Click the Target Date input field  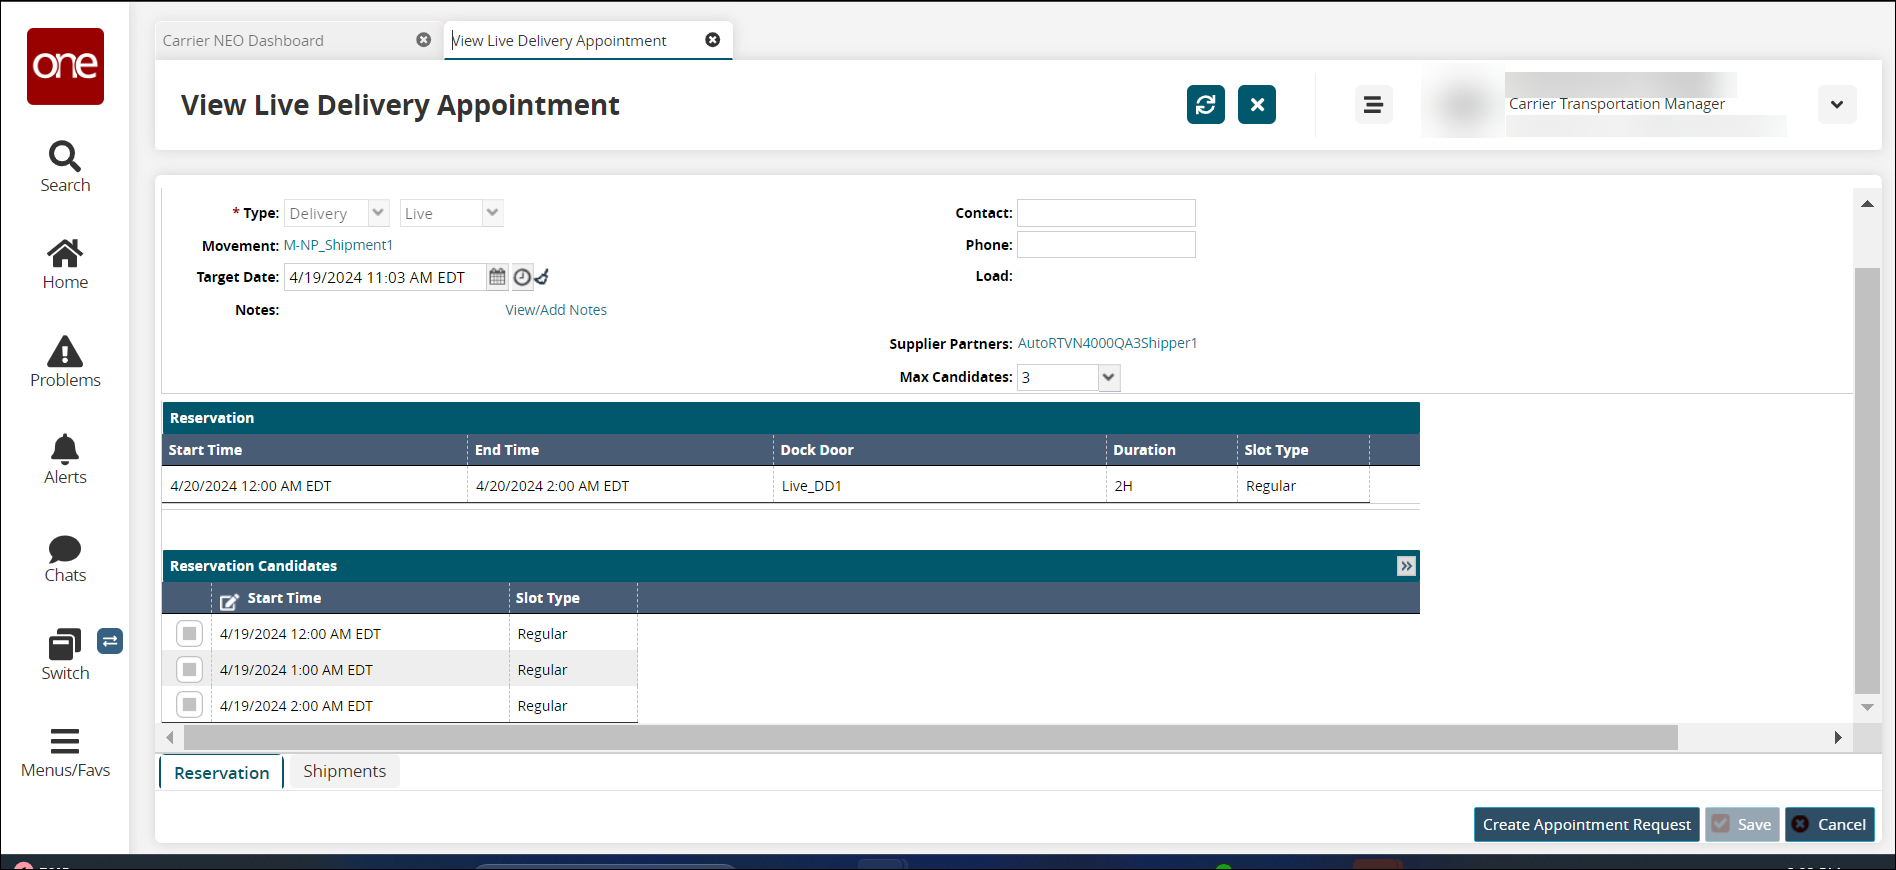[385, 277]
